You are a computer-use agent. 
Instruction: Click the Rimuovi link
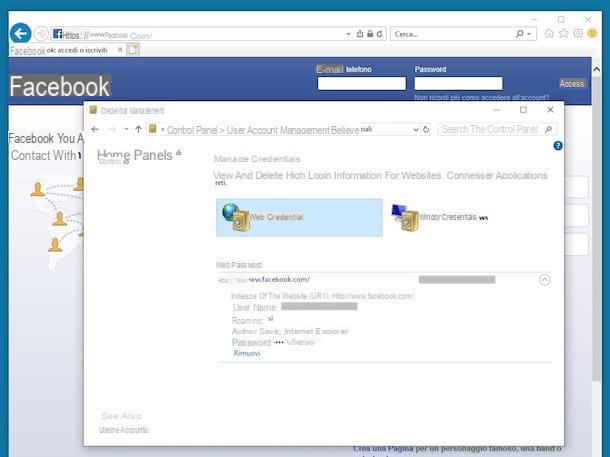pos(247,353)
